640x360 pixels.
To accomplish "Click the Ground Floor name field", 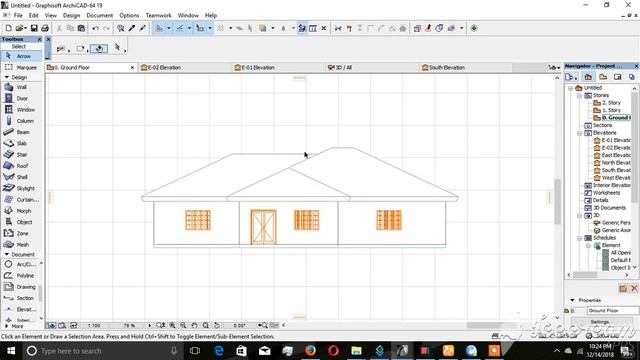I will point(613,311).
